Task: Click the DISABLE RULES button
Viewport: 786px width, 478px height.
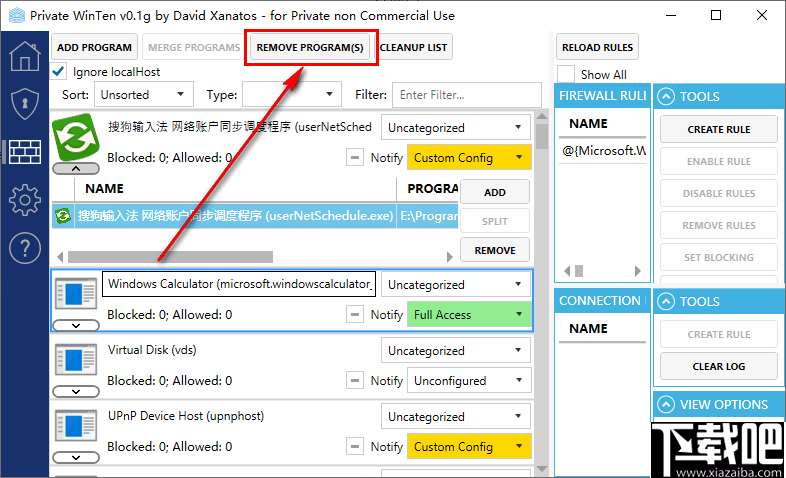Action: click(719, 193)
